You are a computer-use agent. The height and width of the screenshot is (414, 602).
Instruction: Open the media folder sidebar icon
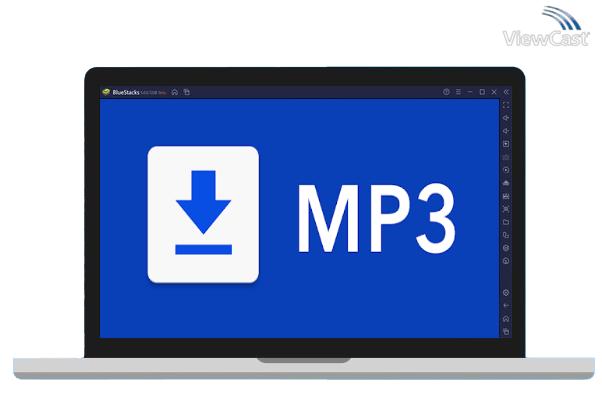pyautogui.click(x=506, y=222)
